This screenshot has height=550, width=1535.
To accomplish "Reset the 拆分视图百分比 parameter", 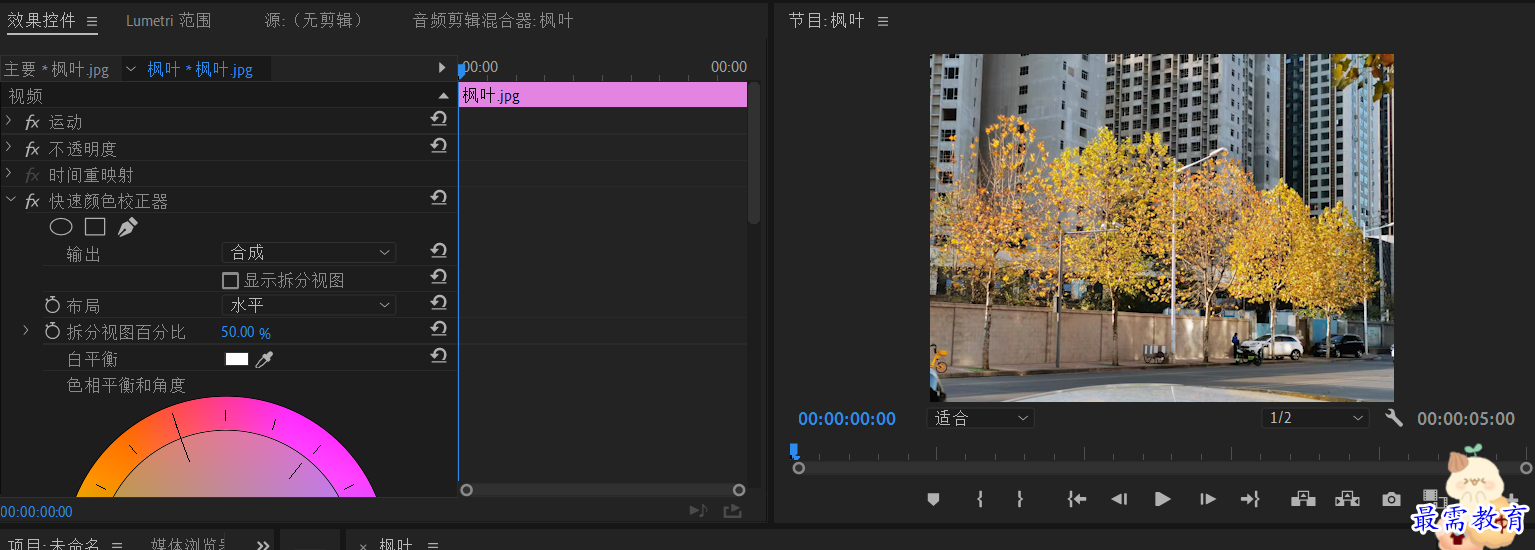I will pyautogui.click(x=438, y=329).
